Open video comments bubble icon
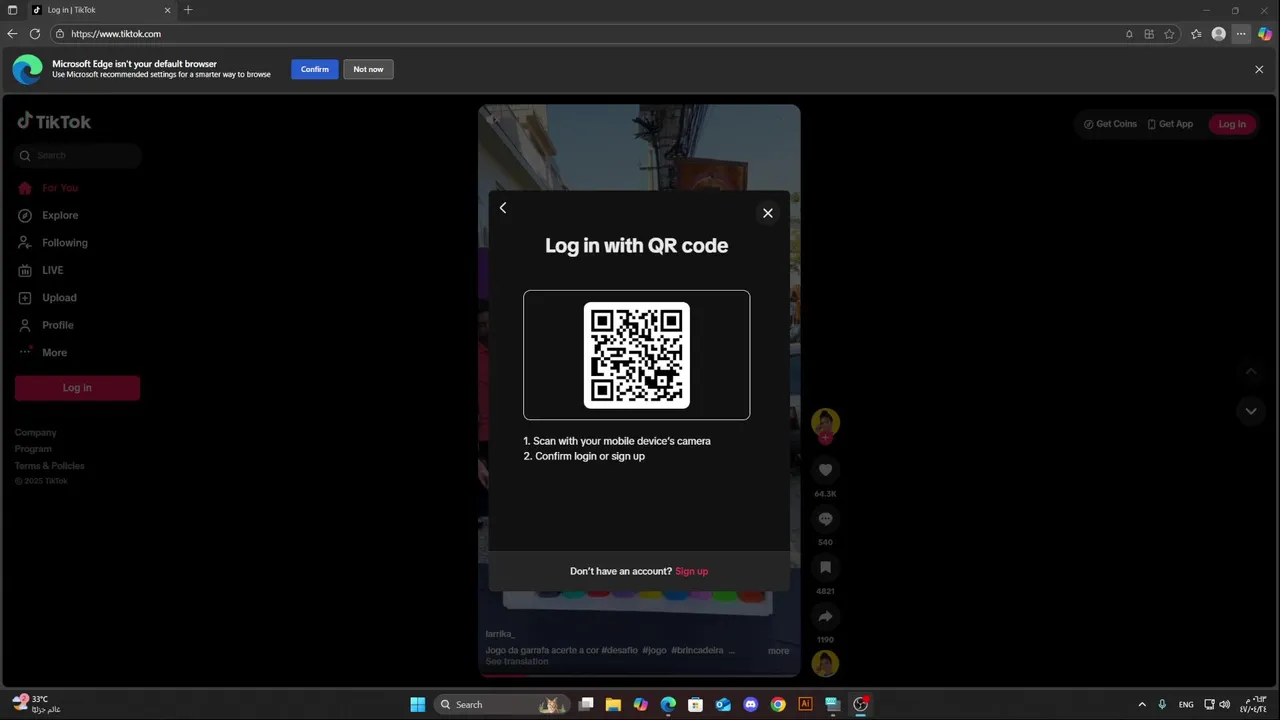1280x720 pixels. click(825, 519)
